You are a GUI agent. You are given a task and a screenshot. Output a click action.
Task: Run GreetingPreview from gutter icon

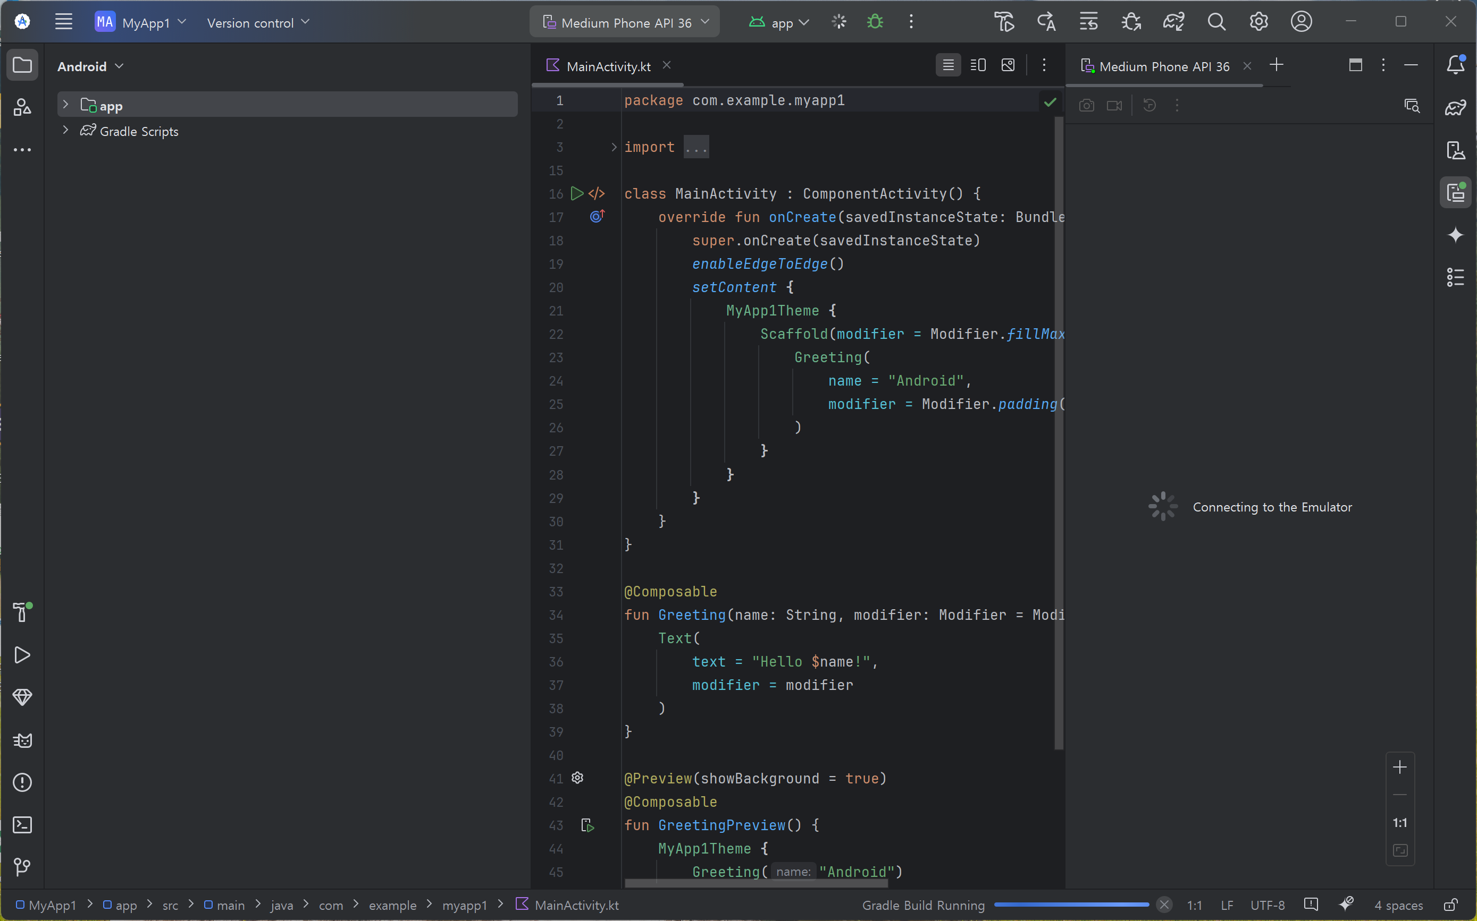coord(587,825)
